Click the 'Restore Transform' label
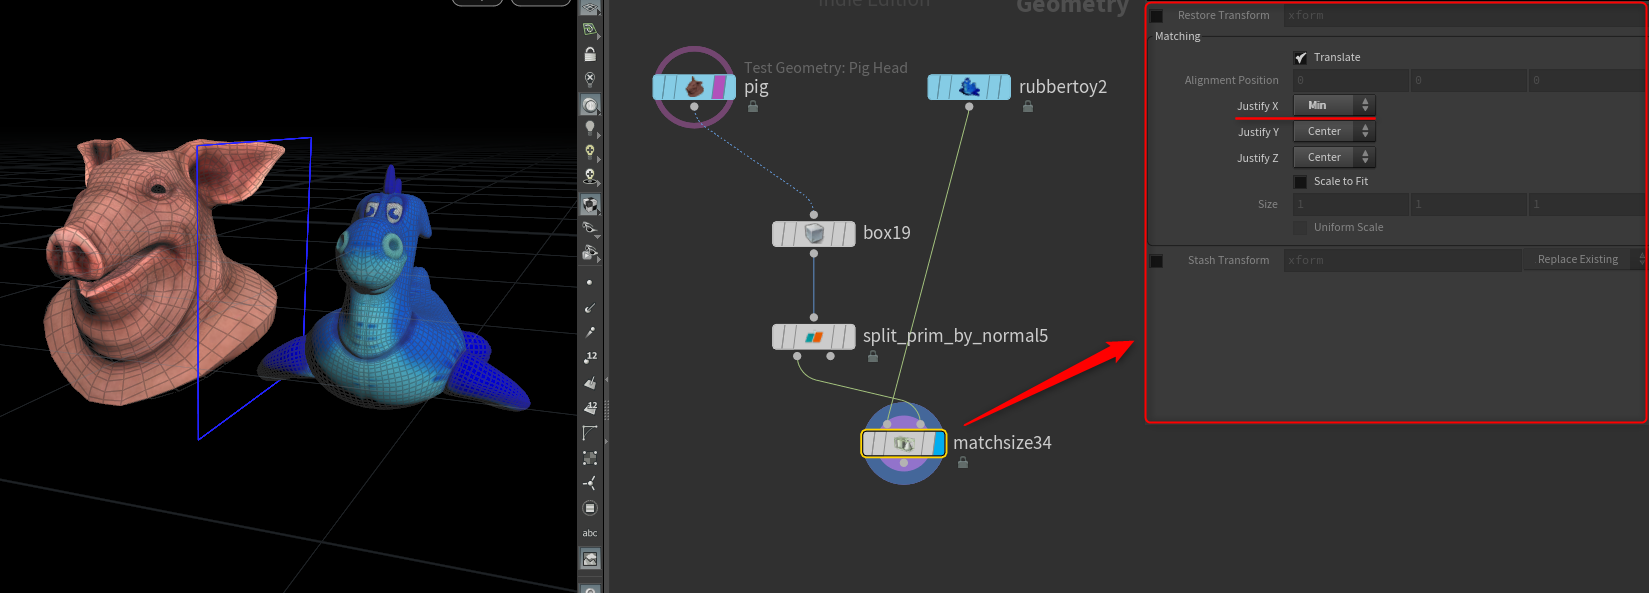The height and width of the screenshot is (593, 1649). tap(1223, 15)
